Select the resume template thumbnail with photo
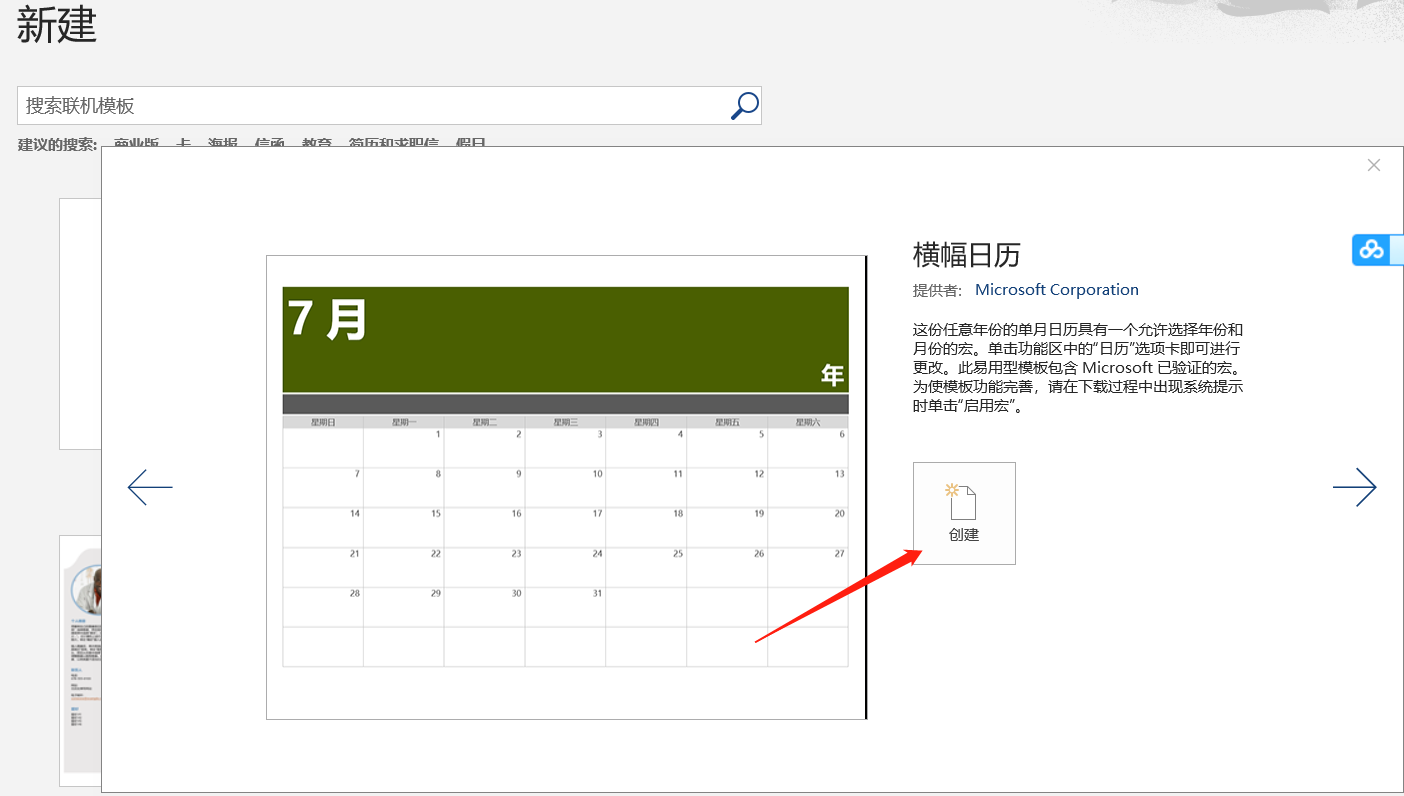 tap(80, 660)
